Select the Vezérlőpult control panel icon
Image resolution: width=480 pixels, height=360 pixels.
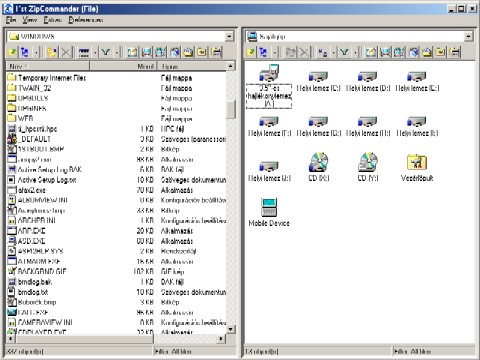417,168
